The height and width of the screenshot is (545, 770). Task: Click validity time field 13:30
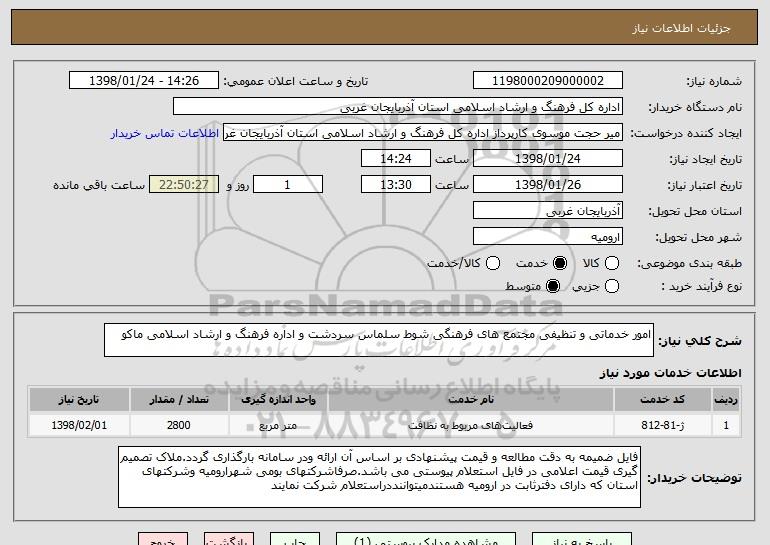coord(396,185)
